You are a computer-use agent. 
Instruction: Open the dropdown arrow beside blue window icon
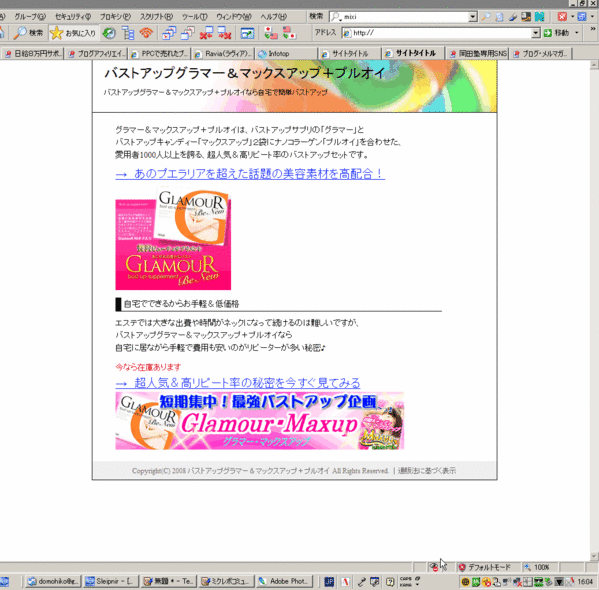click(x=593, y=16)
